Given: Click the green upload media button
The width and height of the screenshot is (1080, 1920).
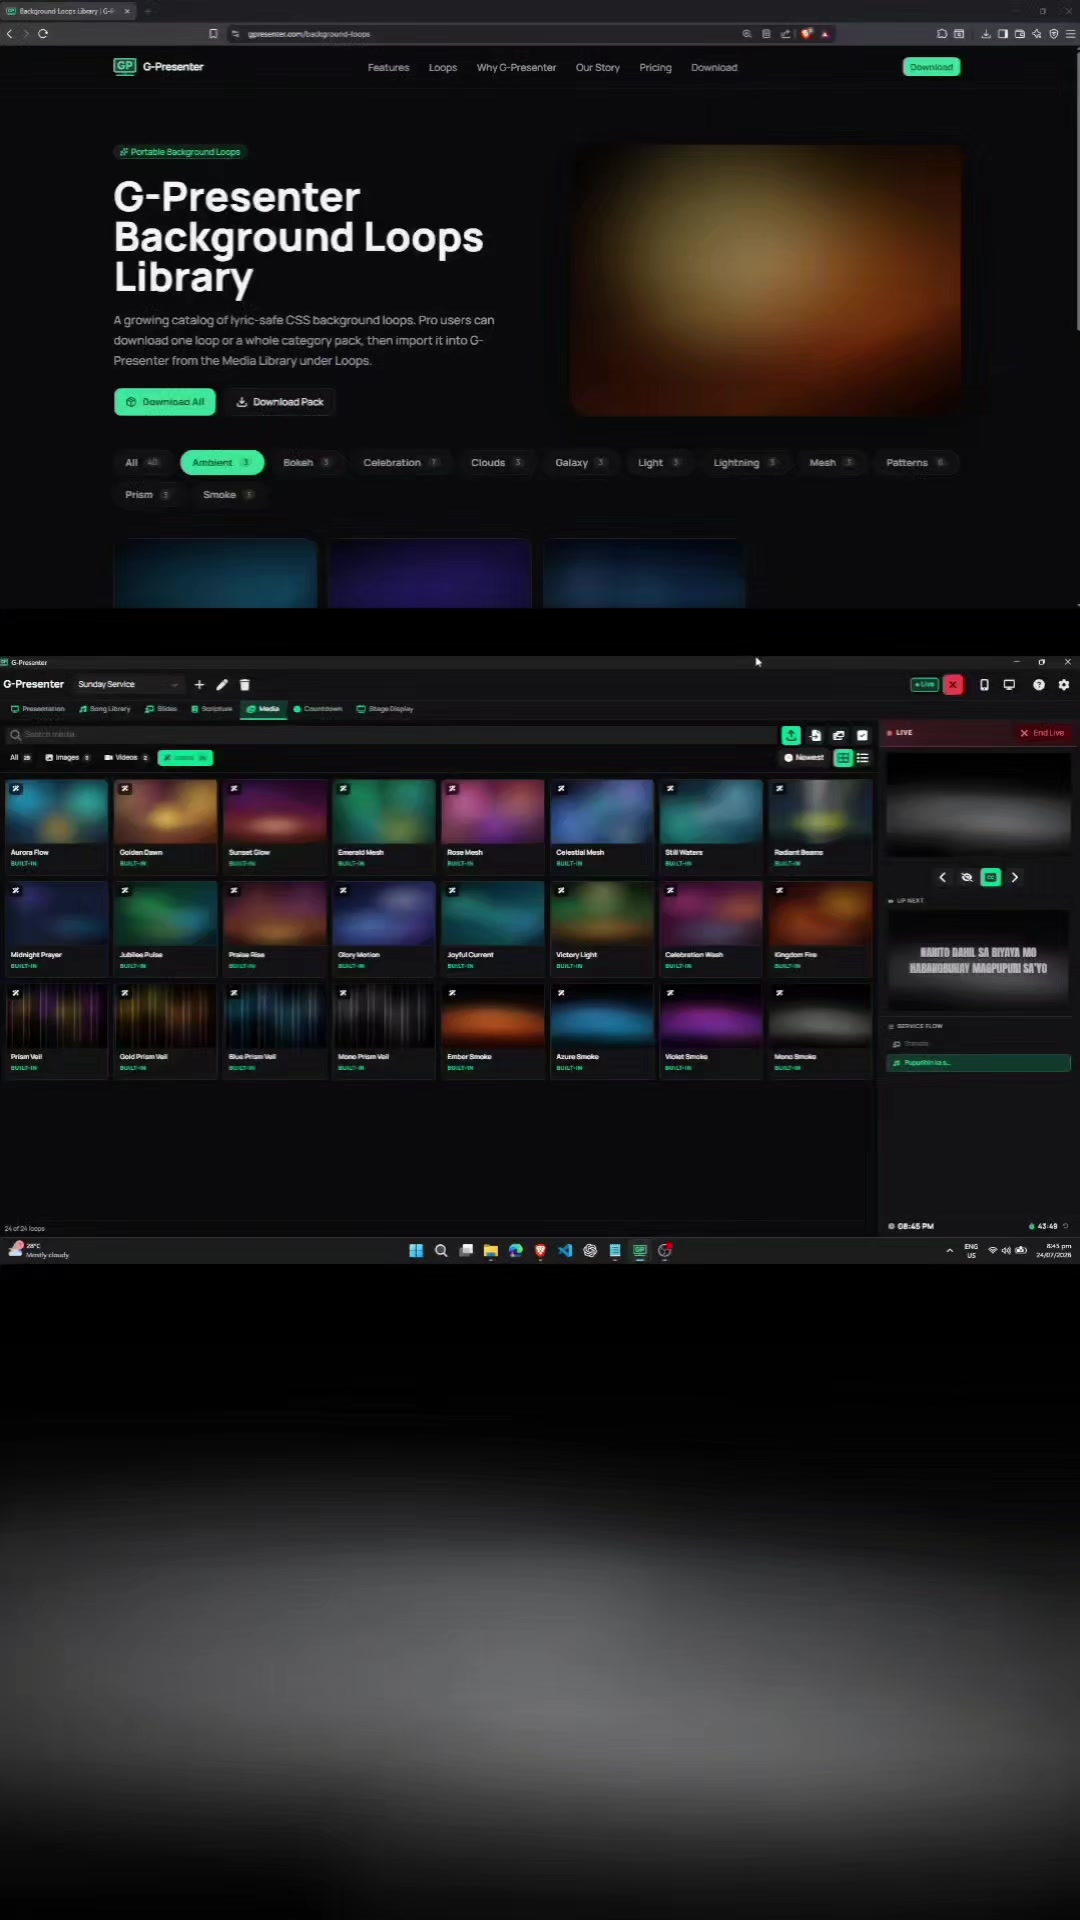Looking at the screenshot, I should tap(791, 735).
